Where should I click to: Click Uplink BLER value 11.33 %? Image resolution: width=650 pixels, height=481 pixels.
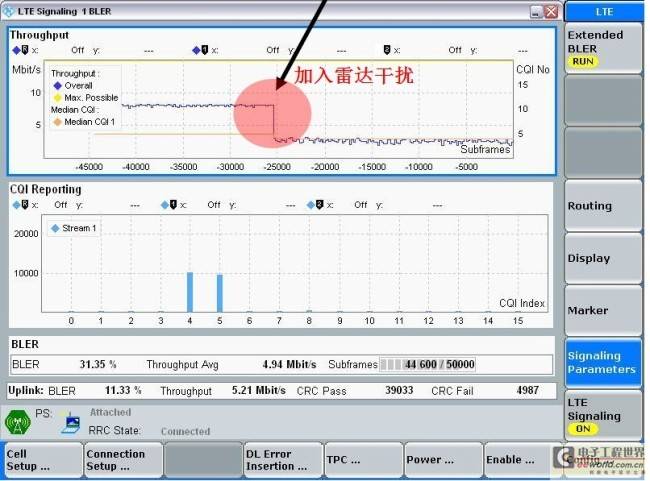pos(123,391)
